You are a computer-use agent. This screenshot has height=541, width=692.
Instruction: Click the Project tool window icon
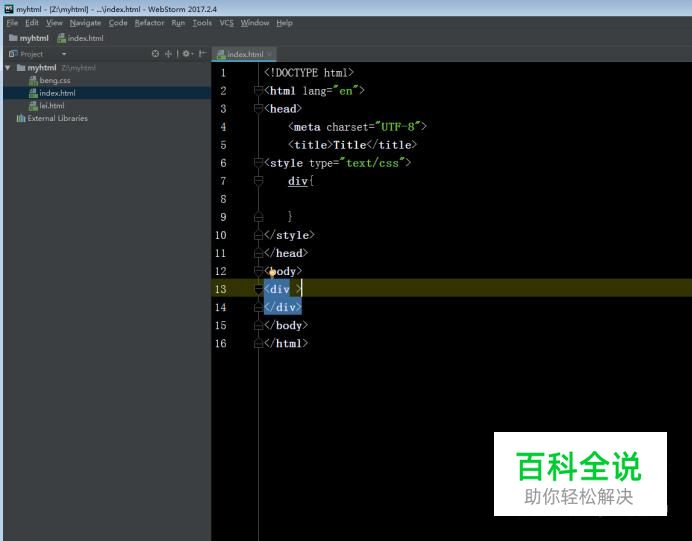pos(13,54)
